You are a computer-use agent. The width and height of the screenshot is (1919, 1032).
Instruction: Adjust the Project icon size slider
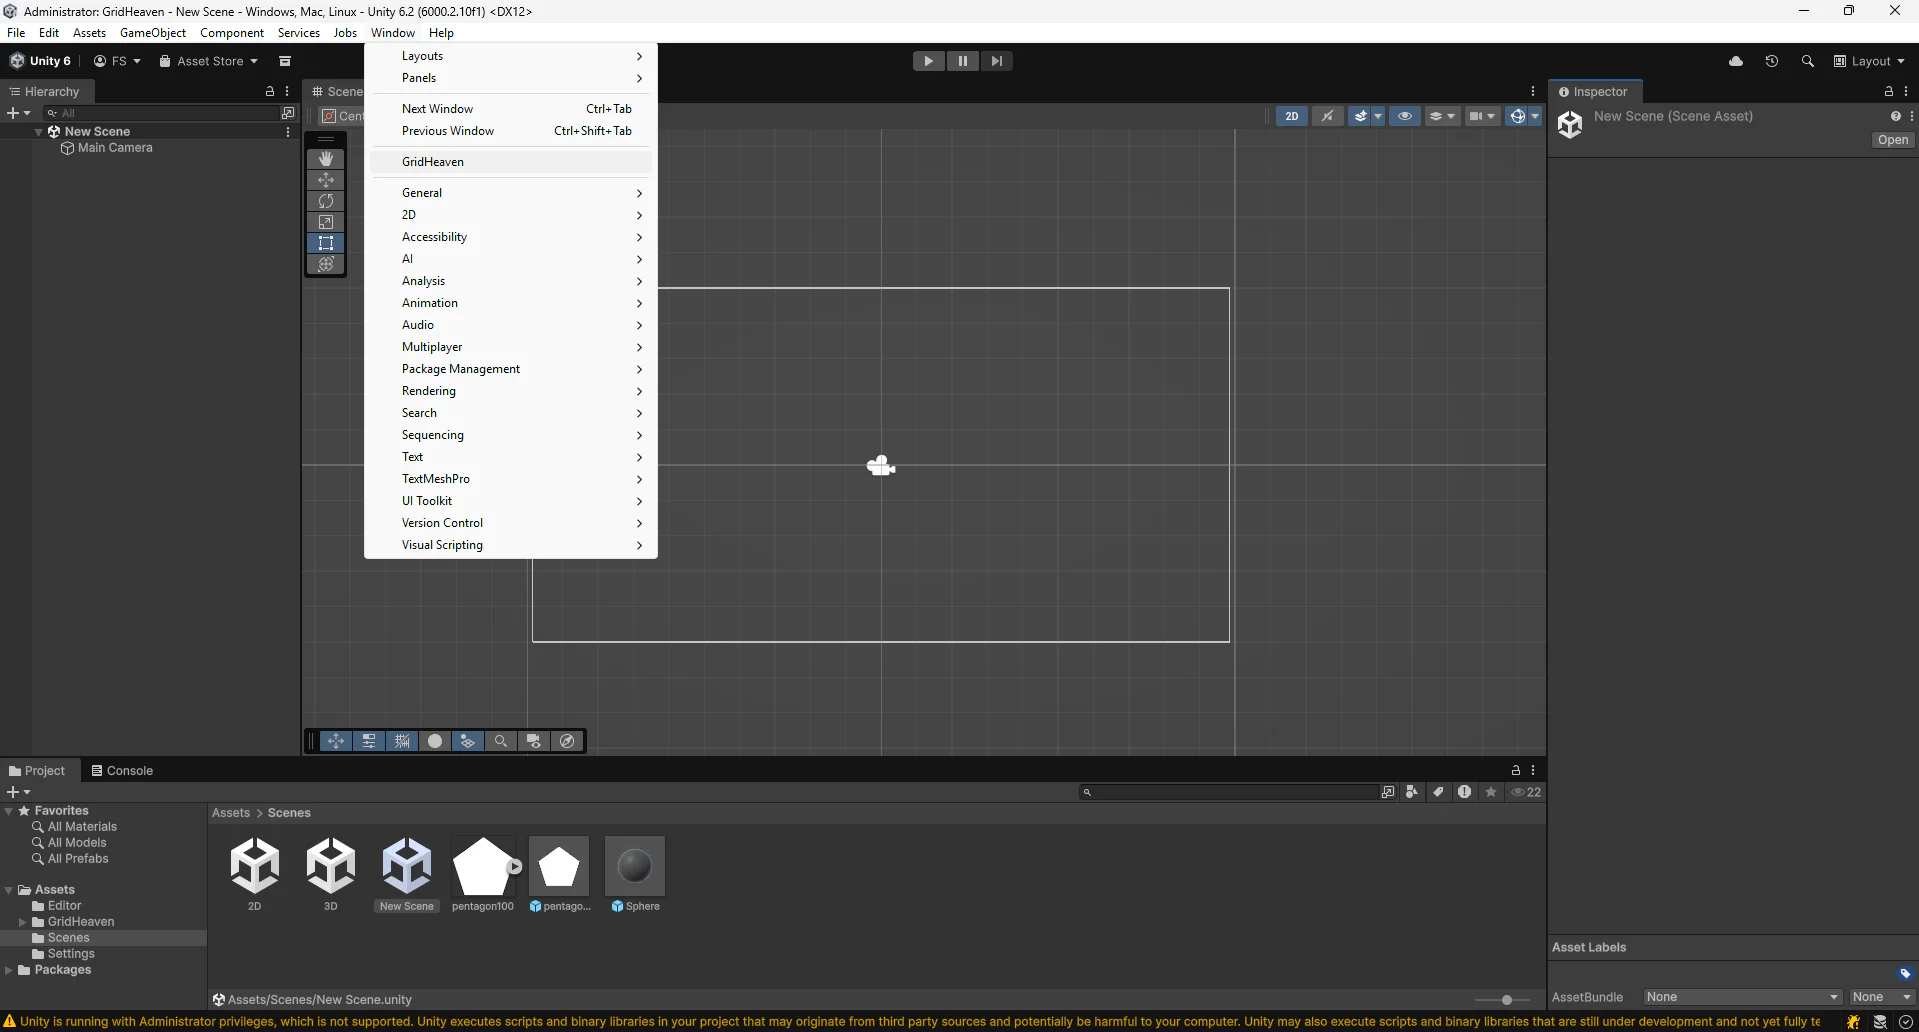tap(1507, 1000)
